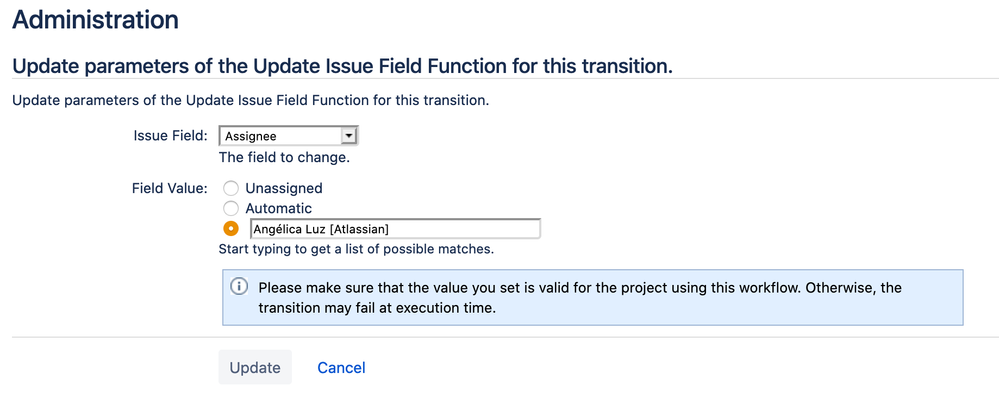Click 'Start typing to get a list' hint
Screen dimensions: 999x396
(x=356, y=249)
